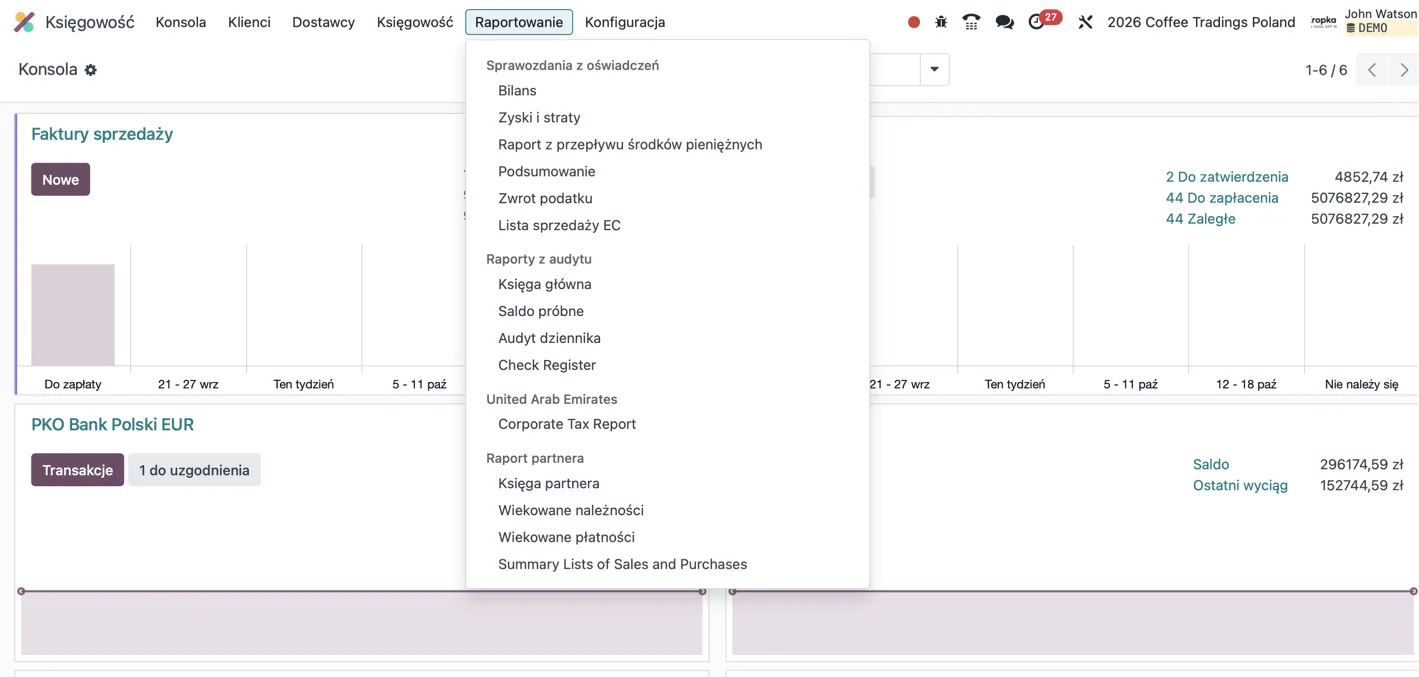Open the wrench and screwdriver tools icon
This screenshot has width=1419, height=677.
point(1085,22)
